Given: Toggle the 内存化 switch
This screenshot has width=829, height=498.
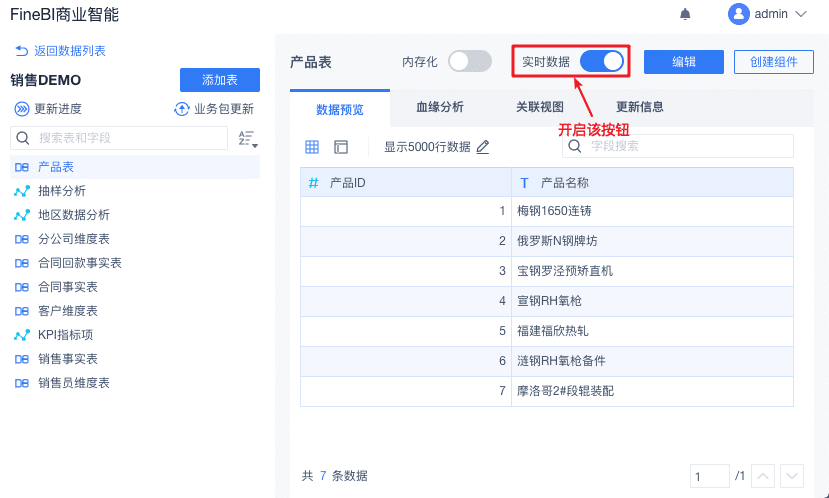Looking at the screenshot, I should (x=469, y=61).
